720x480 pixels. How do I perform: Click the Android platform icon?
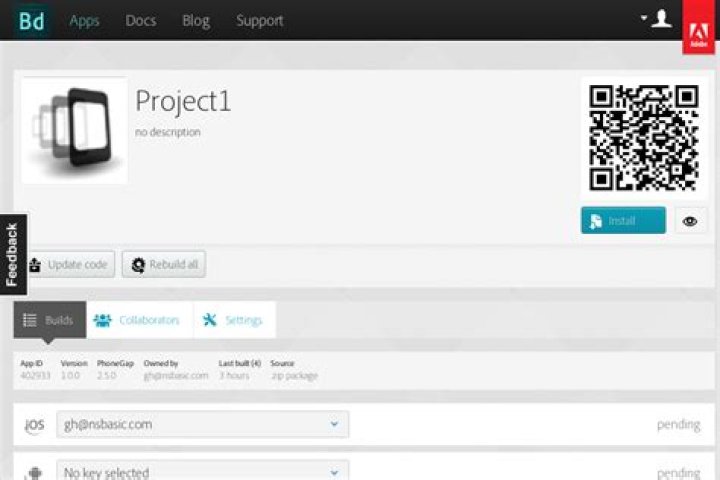pyautogui.click(x=34, y=471)
